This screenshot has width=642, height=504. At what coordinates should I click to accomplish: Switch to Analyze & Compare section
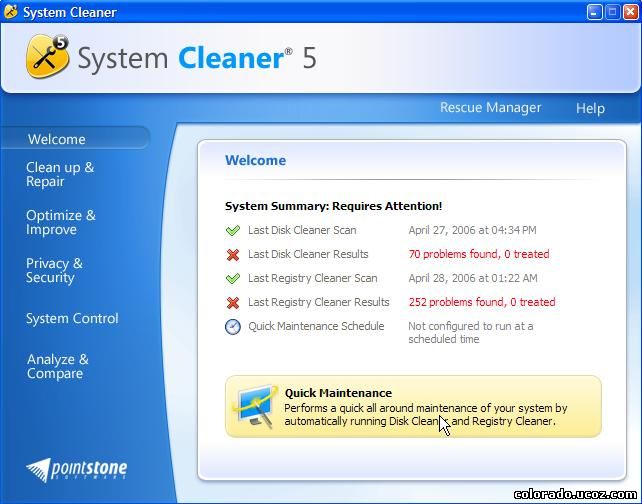57,366
